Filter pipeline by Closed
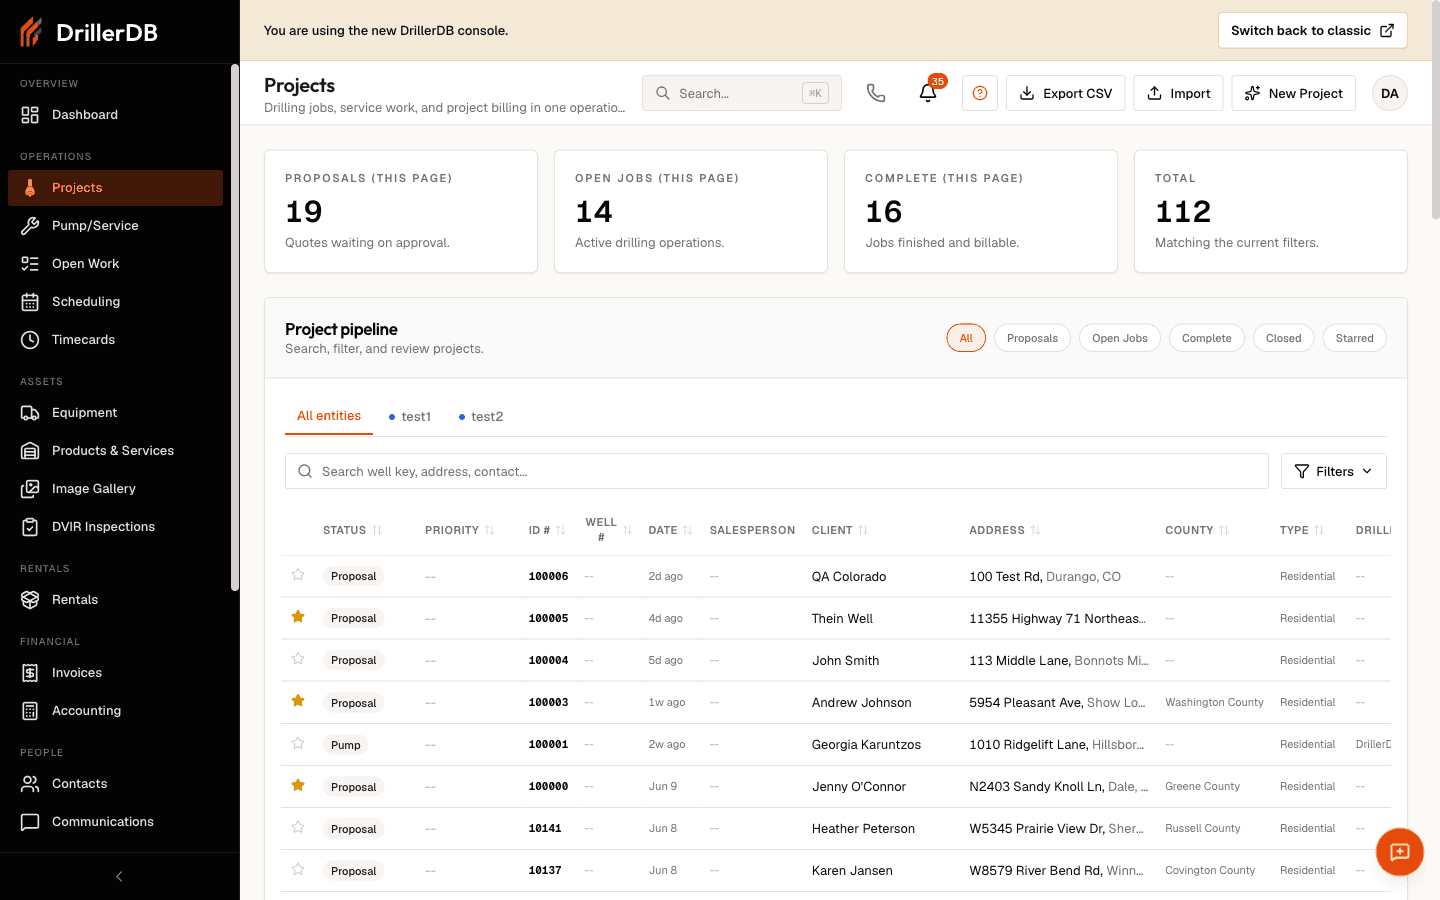 click(1284, 338)
